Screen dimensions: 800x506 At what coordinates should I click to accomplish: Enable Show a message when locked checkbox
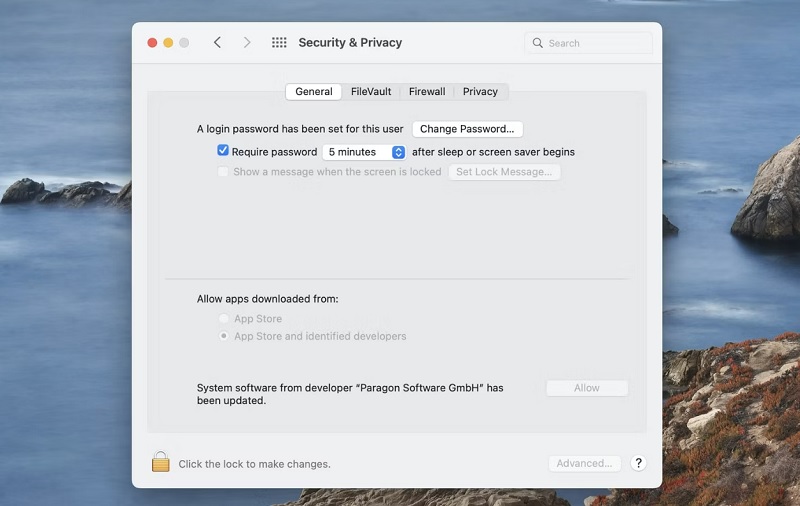click(x=223, y=171)
